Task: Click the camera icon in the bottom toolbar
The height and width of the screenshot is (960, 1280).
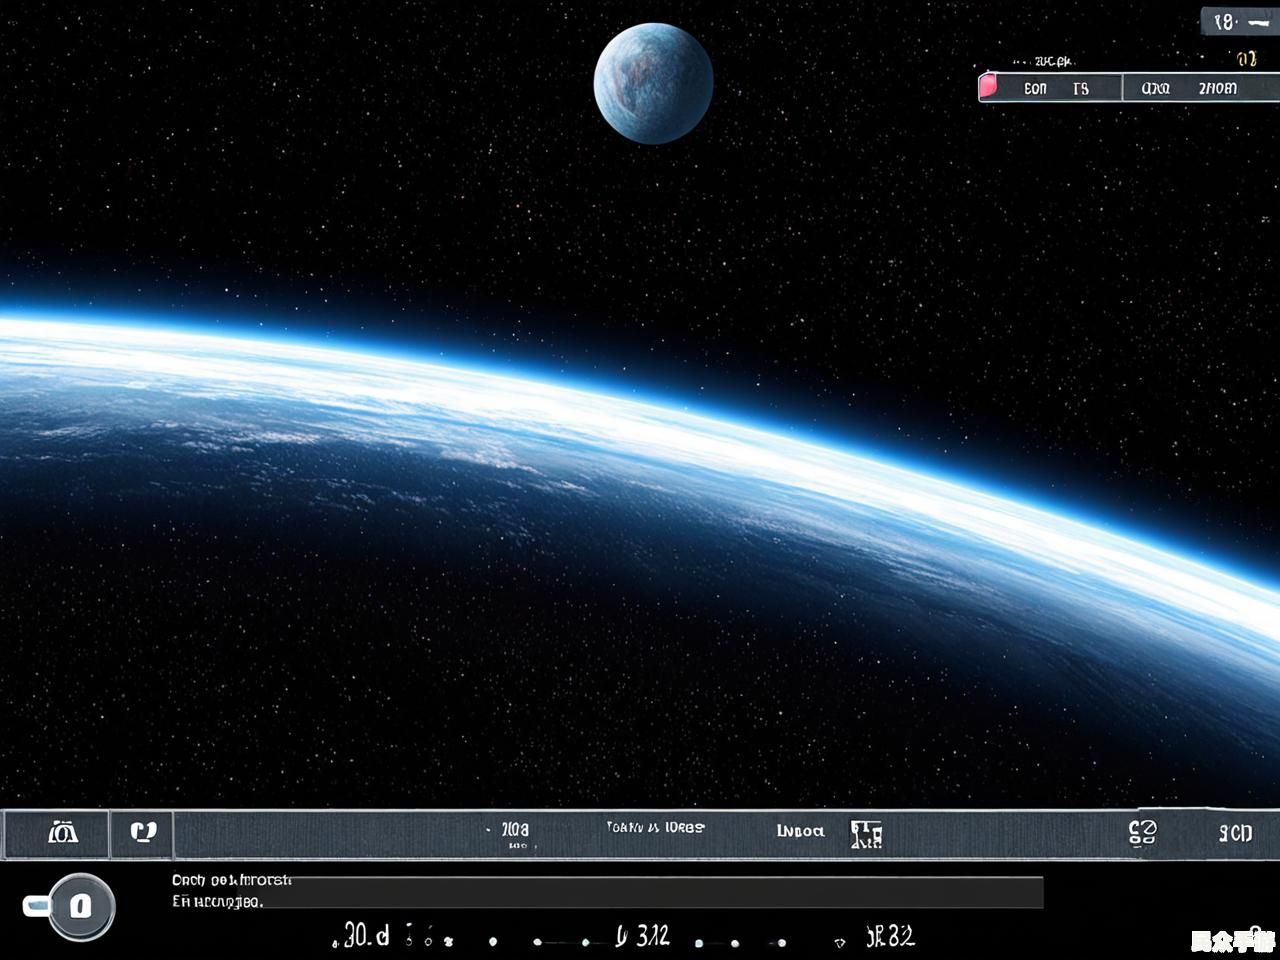Action: [x=63, y=832]
